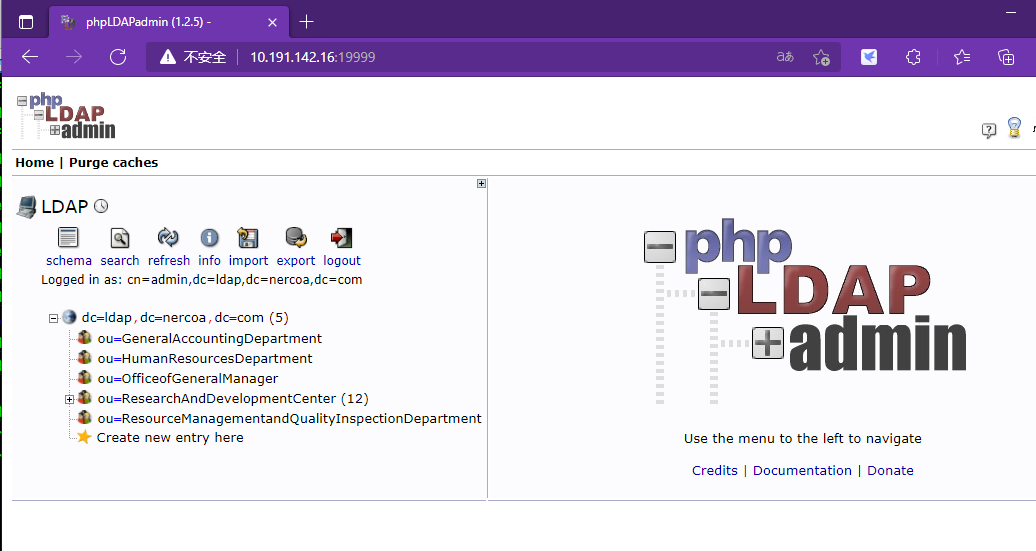Viewport: 1036px width, 551px height.
Task: Click the star icon for new entry
Action: (x=84, y=437)
